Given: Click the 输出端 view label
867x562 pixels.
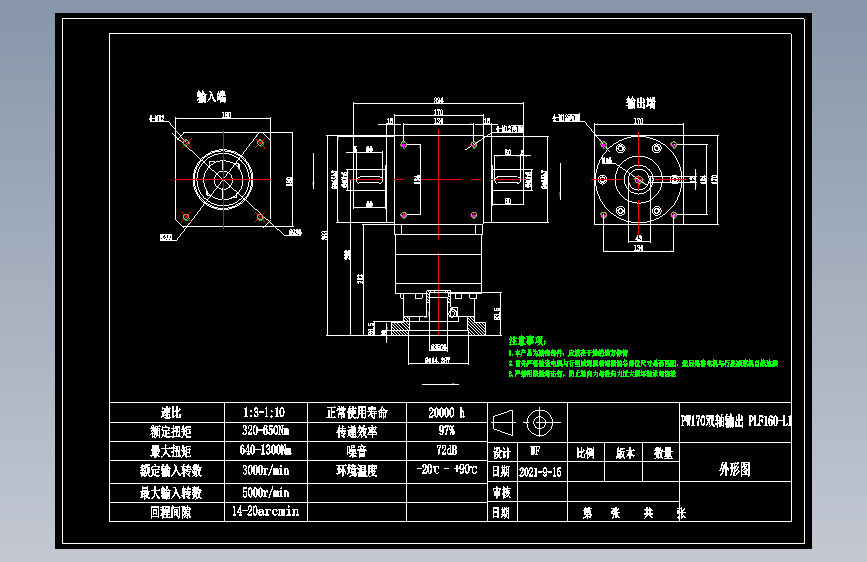Looking at the screenshot, I should (640, 102).
